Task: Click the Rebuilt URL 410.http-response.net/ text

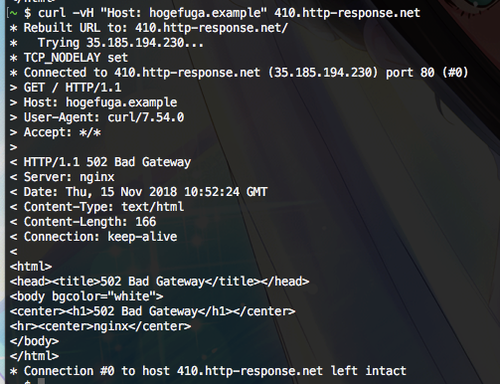Action: pyautogui.click(x=211, y=28)
